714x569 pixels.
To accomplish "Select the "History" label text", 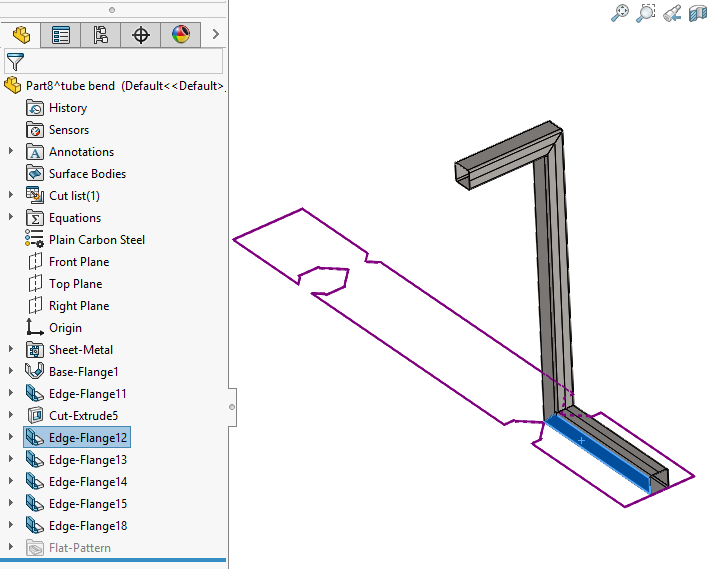I will tap(68, 108).
